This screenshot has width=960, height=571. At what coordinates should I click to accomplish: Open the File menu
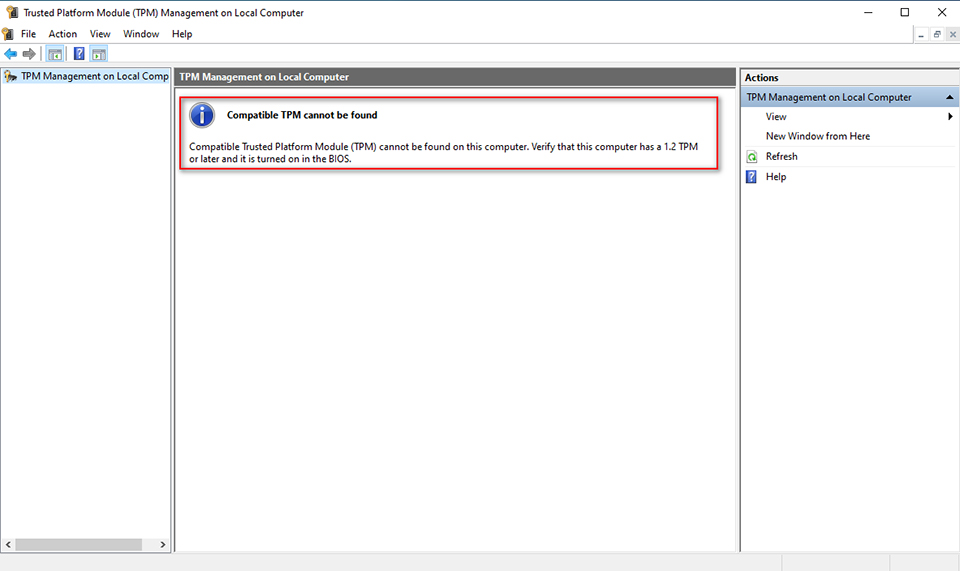click(x=28, y=34)
